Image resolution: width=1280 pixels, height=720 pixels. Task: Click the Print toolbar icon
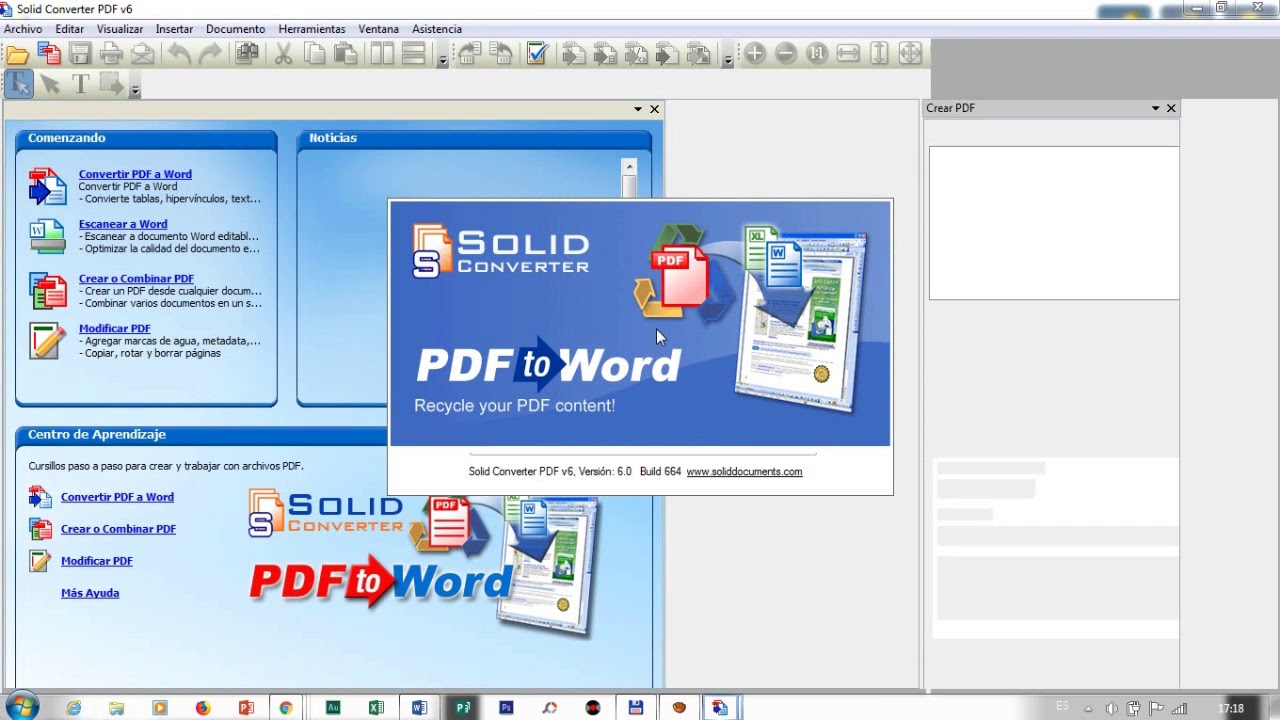(x=111, y=54)
